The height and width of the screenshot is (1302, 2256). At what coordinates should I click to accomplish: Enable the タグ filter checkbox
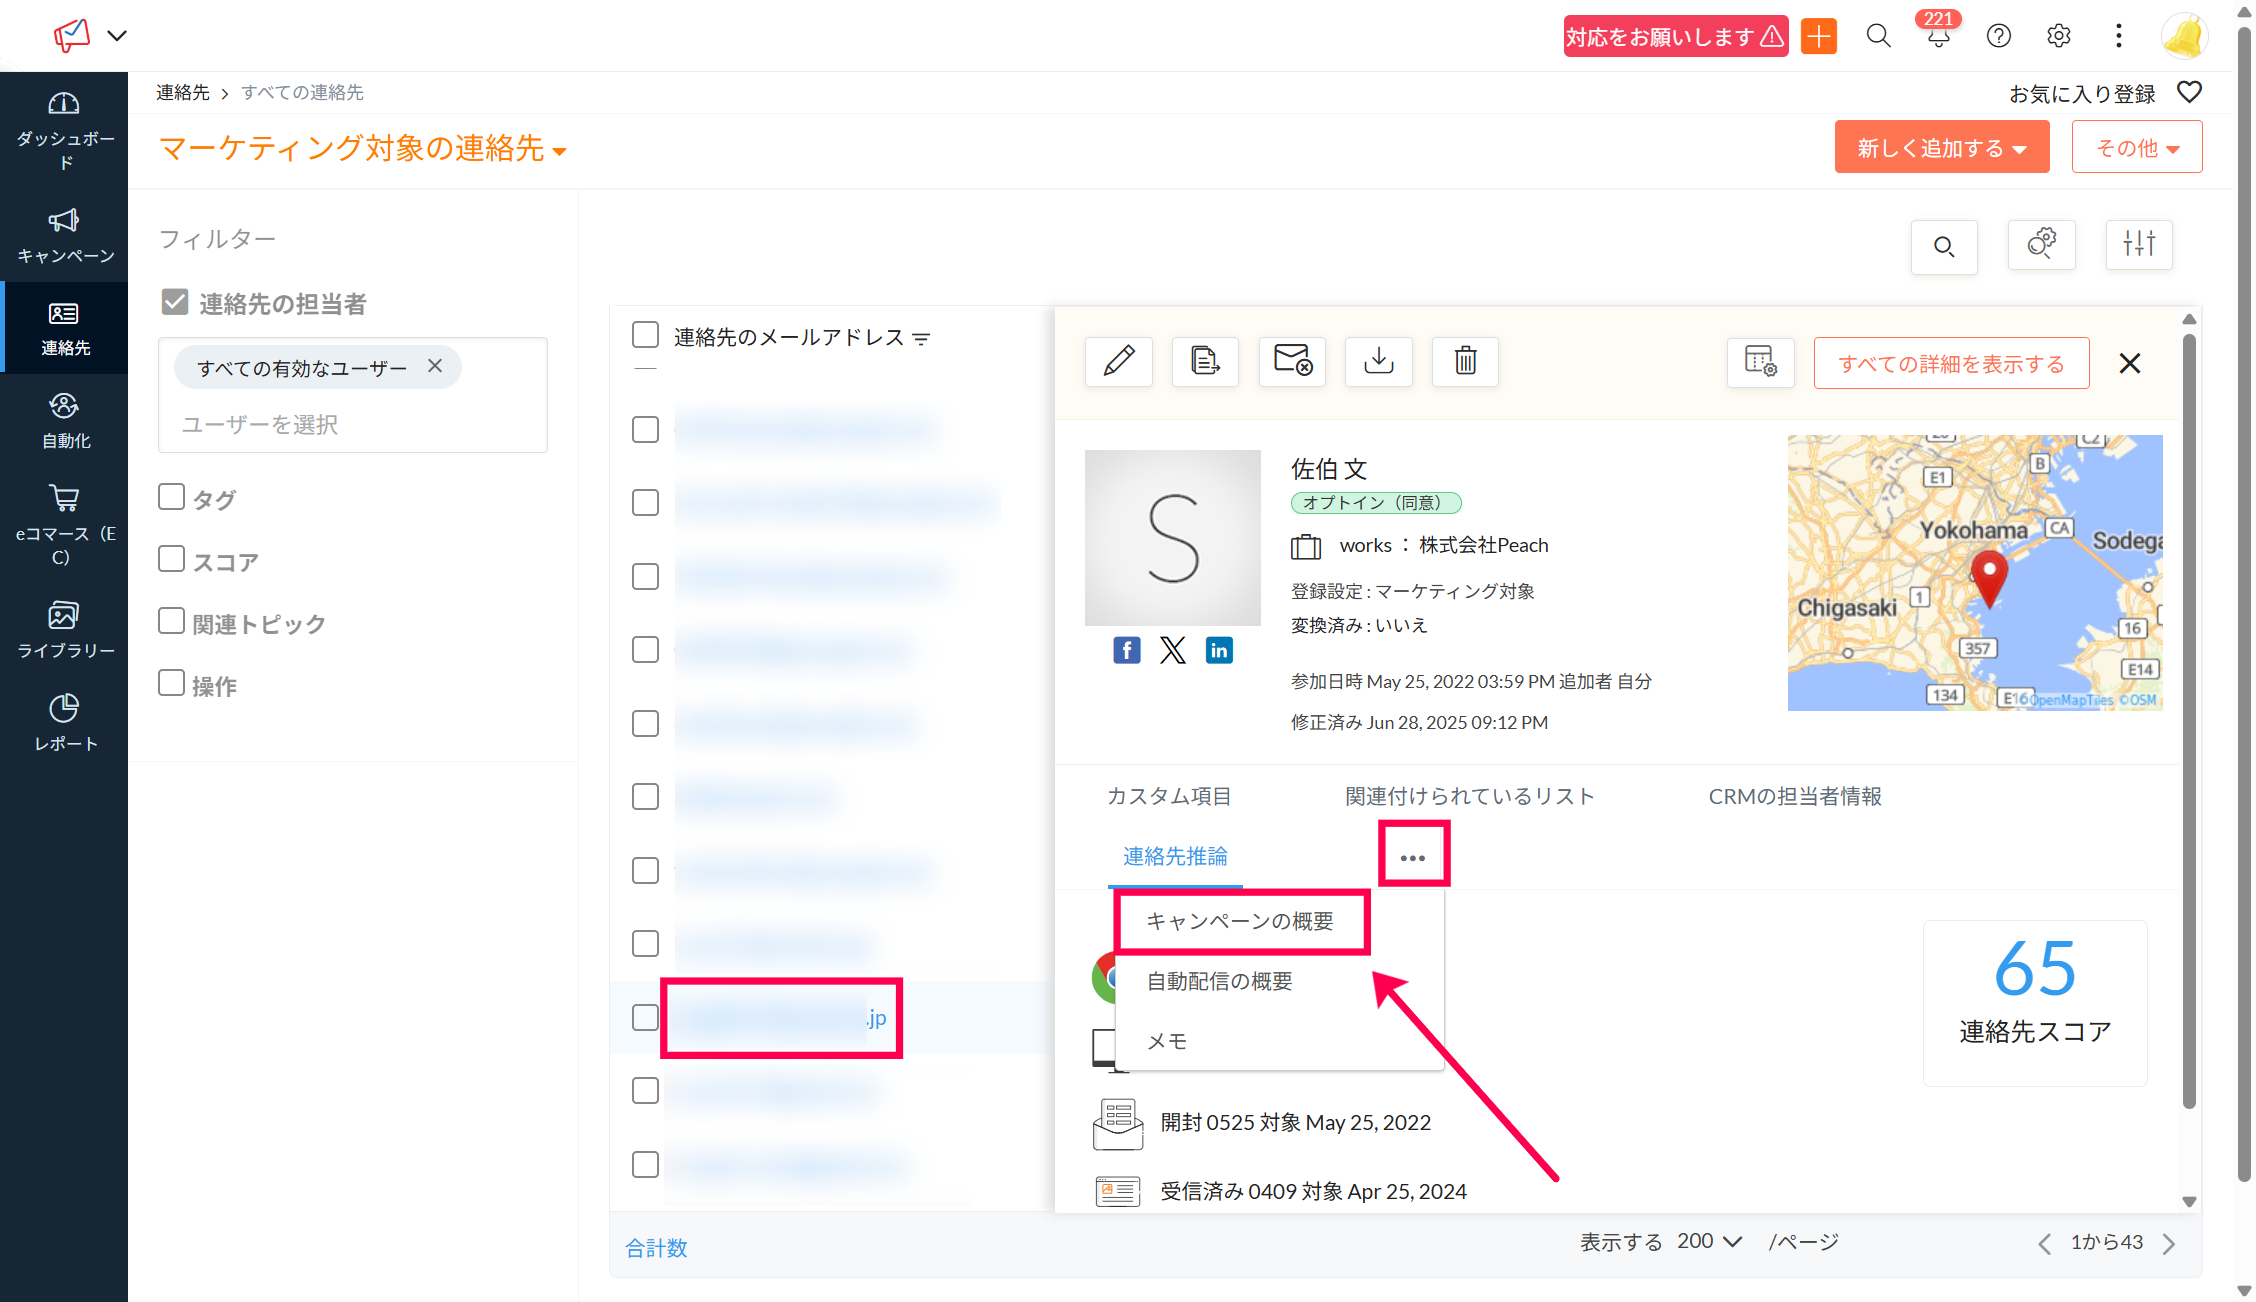172,497
